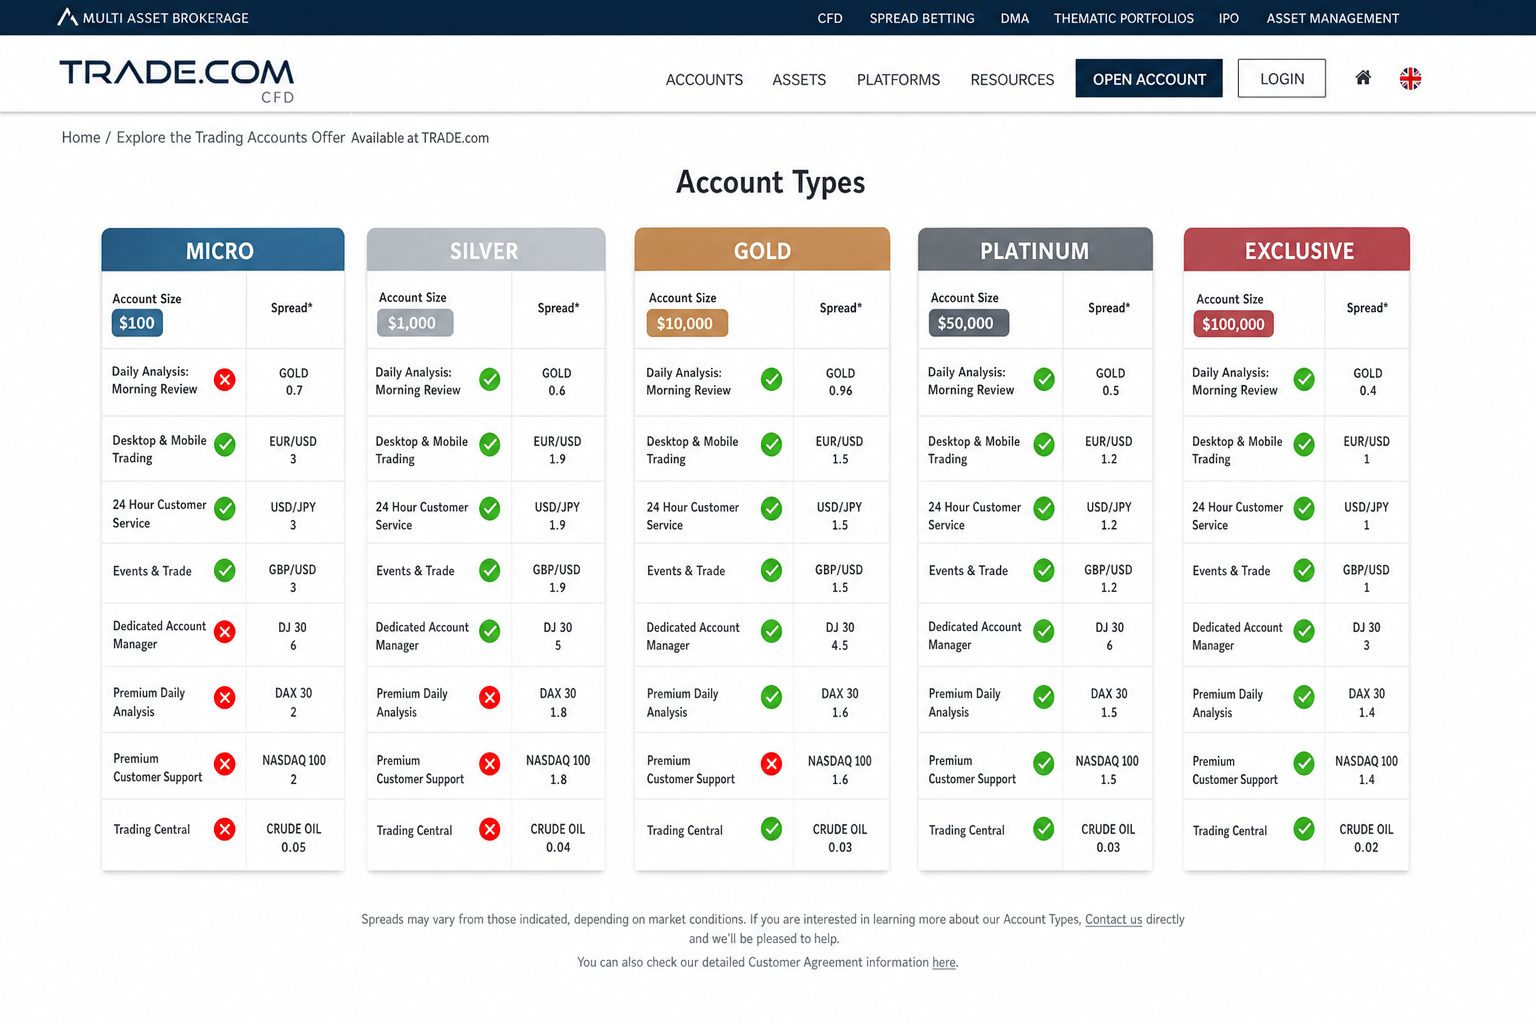Click Micro's green check for 24 Hour Customer Service
Viewport: 1536px width, 1024px height.
tap(225, 508)
